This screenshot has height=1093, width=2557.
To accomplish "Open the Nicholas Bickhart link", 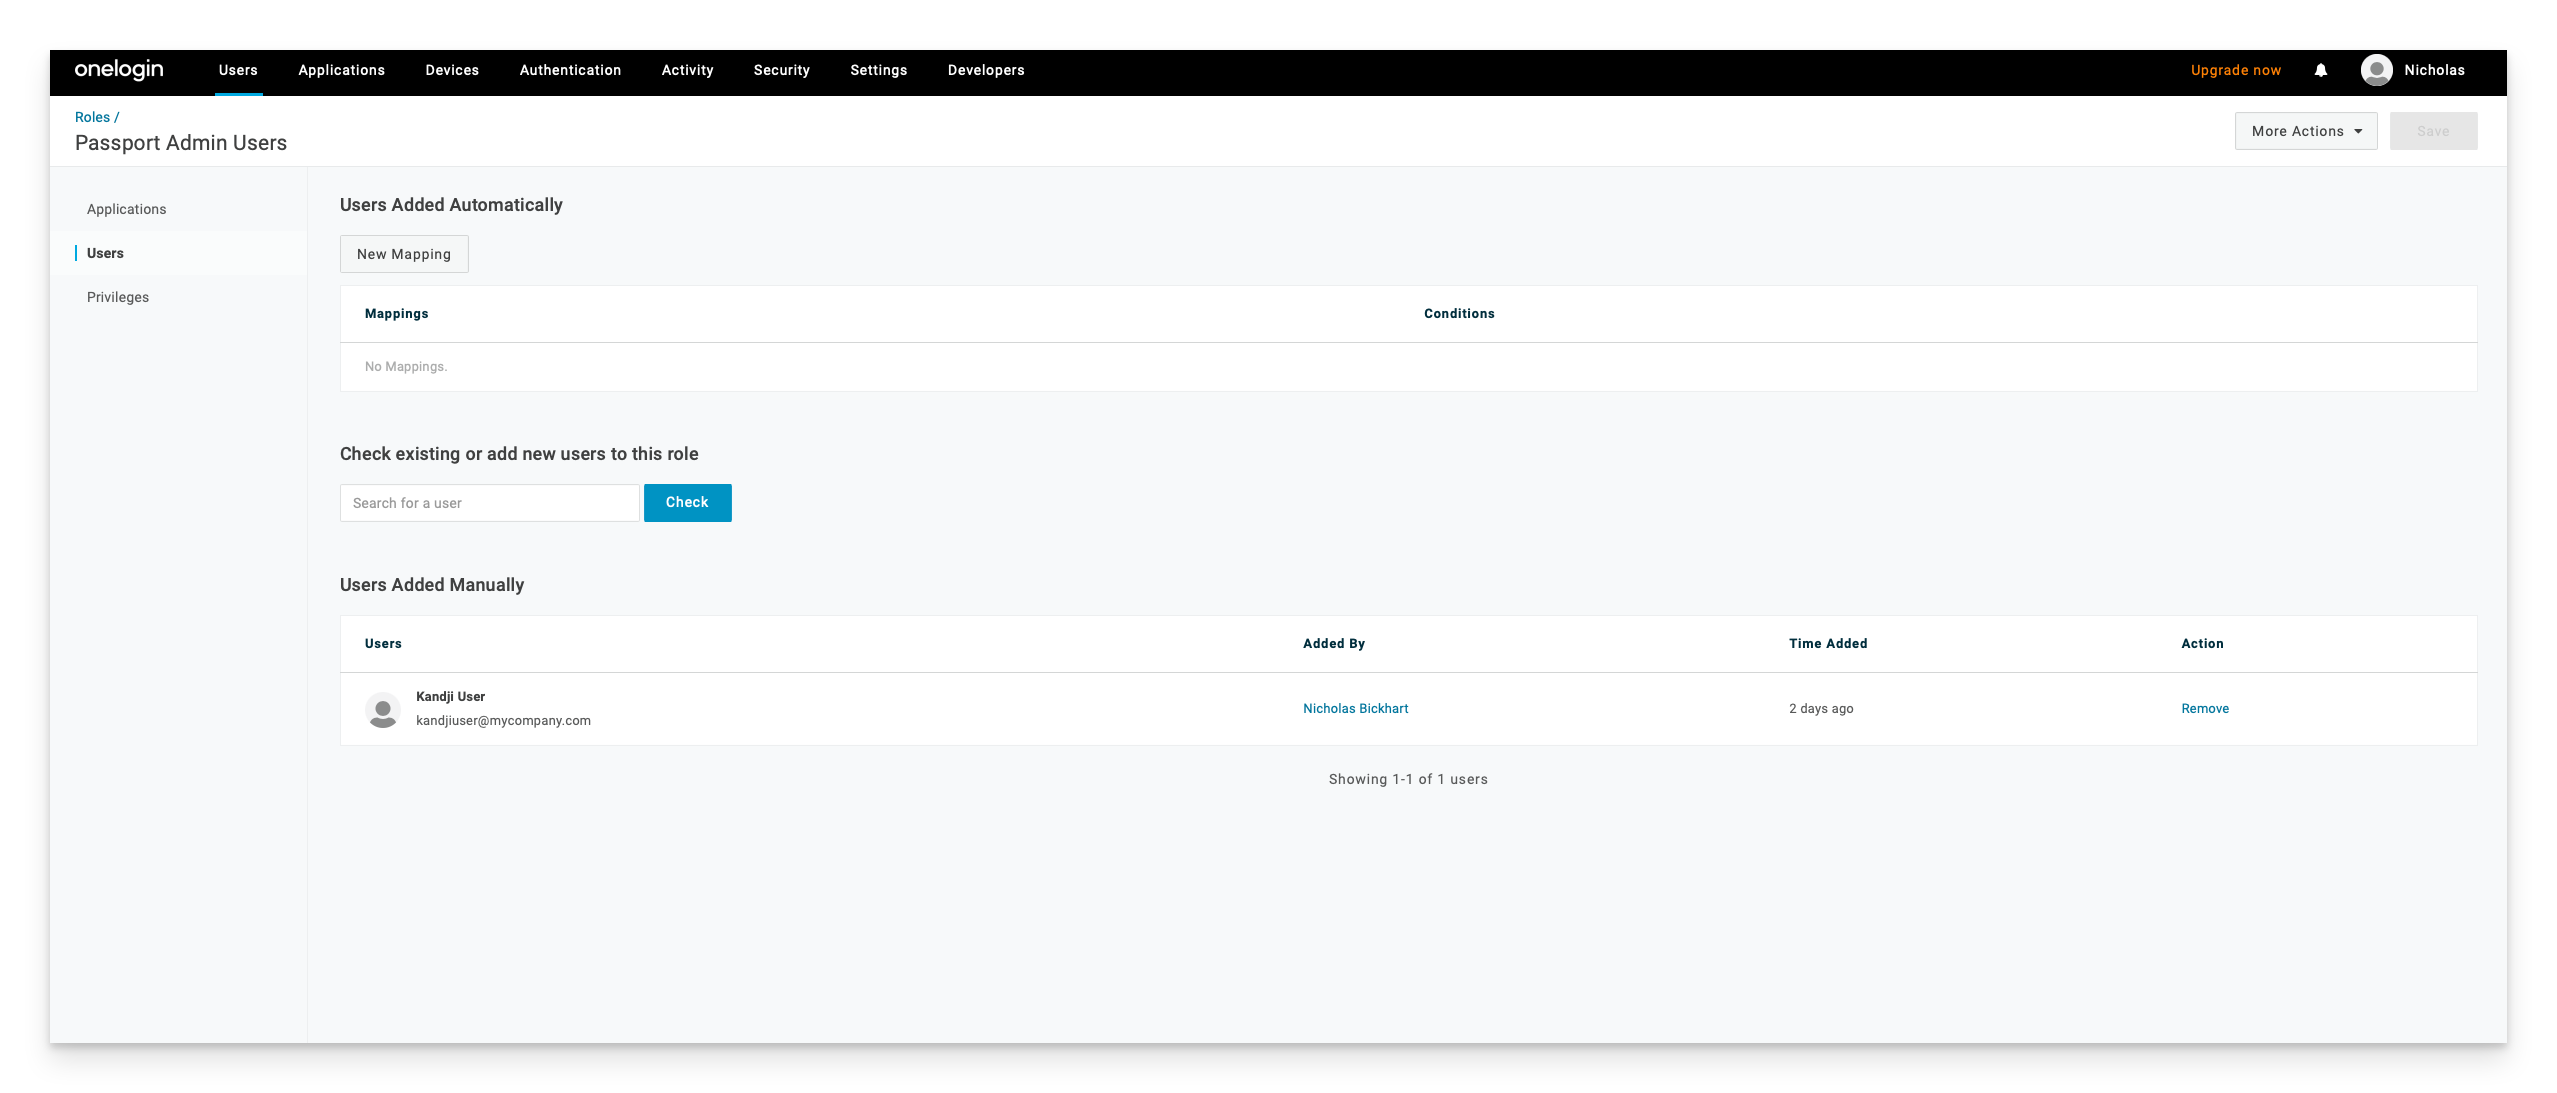I will click(1355, 708).
